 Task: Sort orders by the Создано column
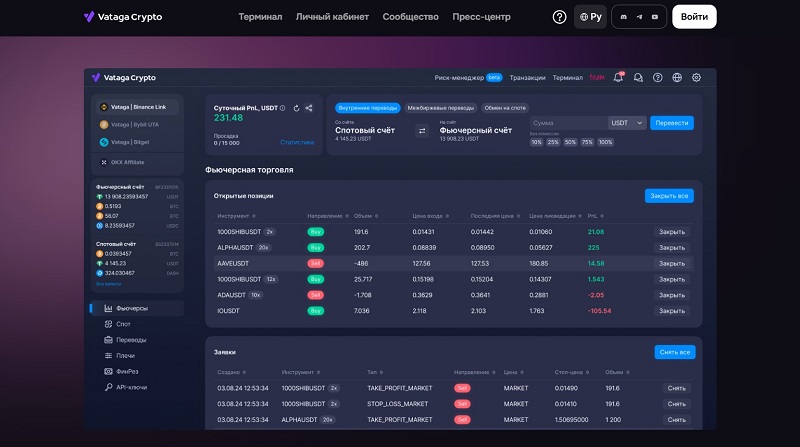click(231, 372)
